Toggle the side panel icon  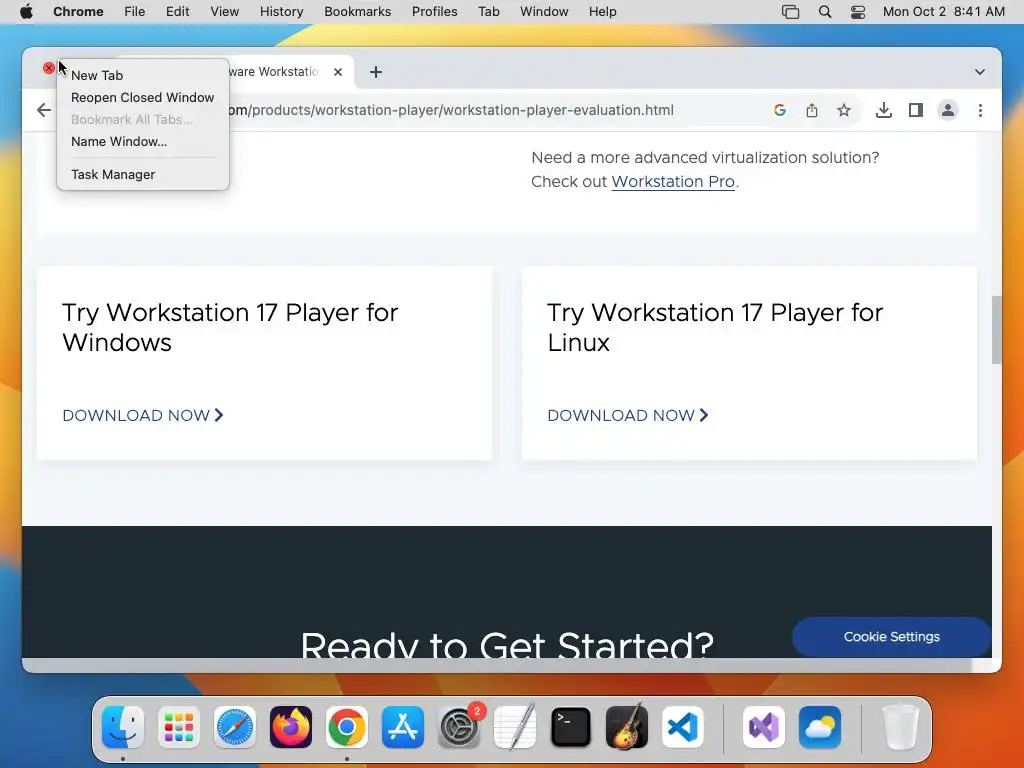916,110
